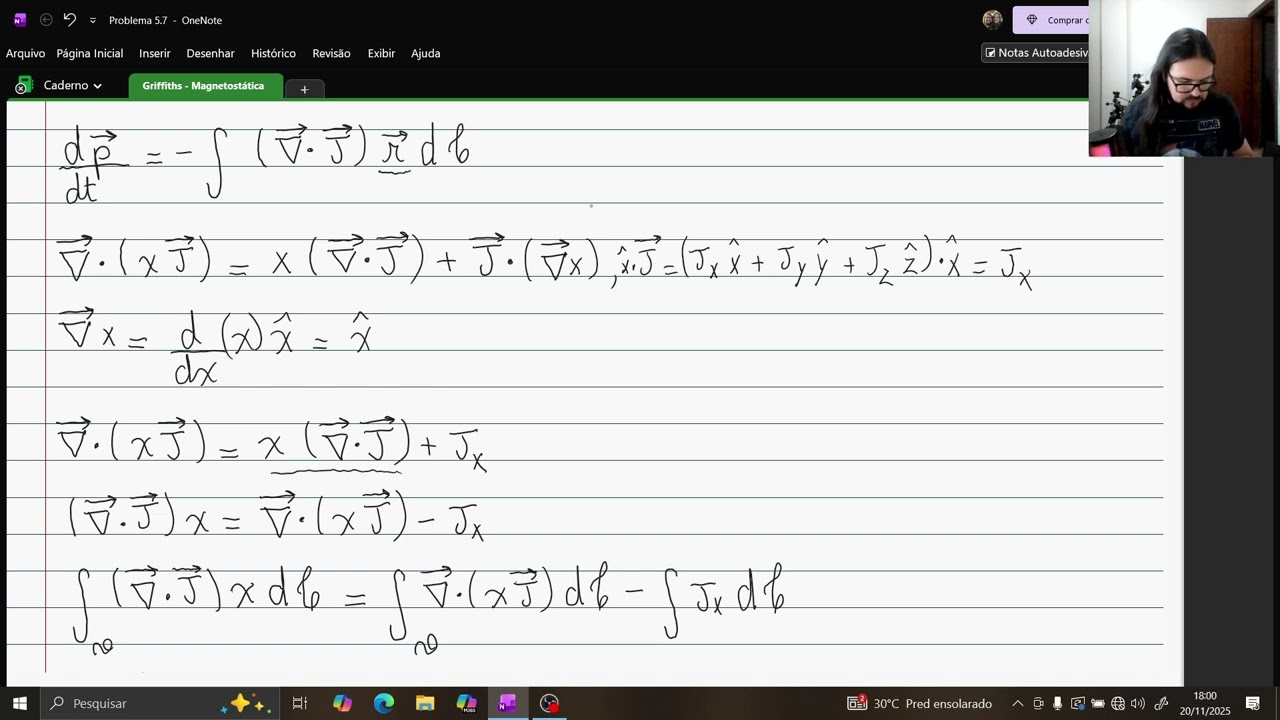1280x720 pixels.
Task: Open the Desenhar ribbon tab
Action: pos(210,53)
